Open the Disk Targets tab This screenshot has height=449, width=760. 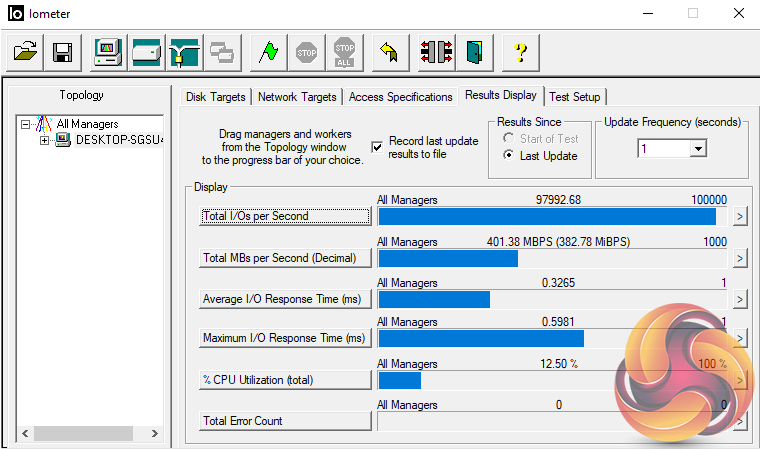(217, 97)
